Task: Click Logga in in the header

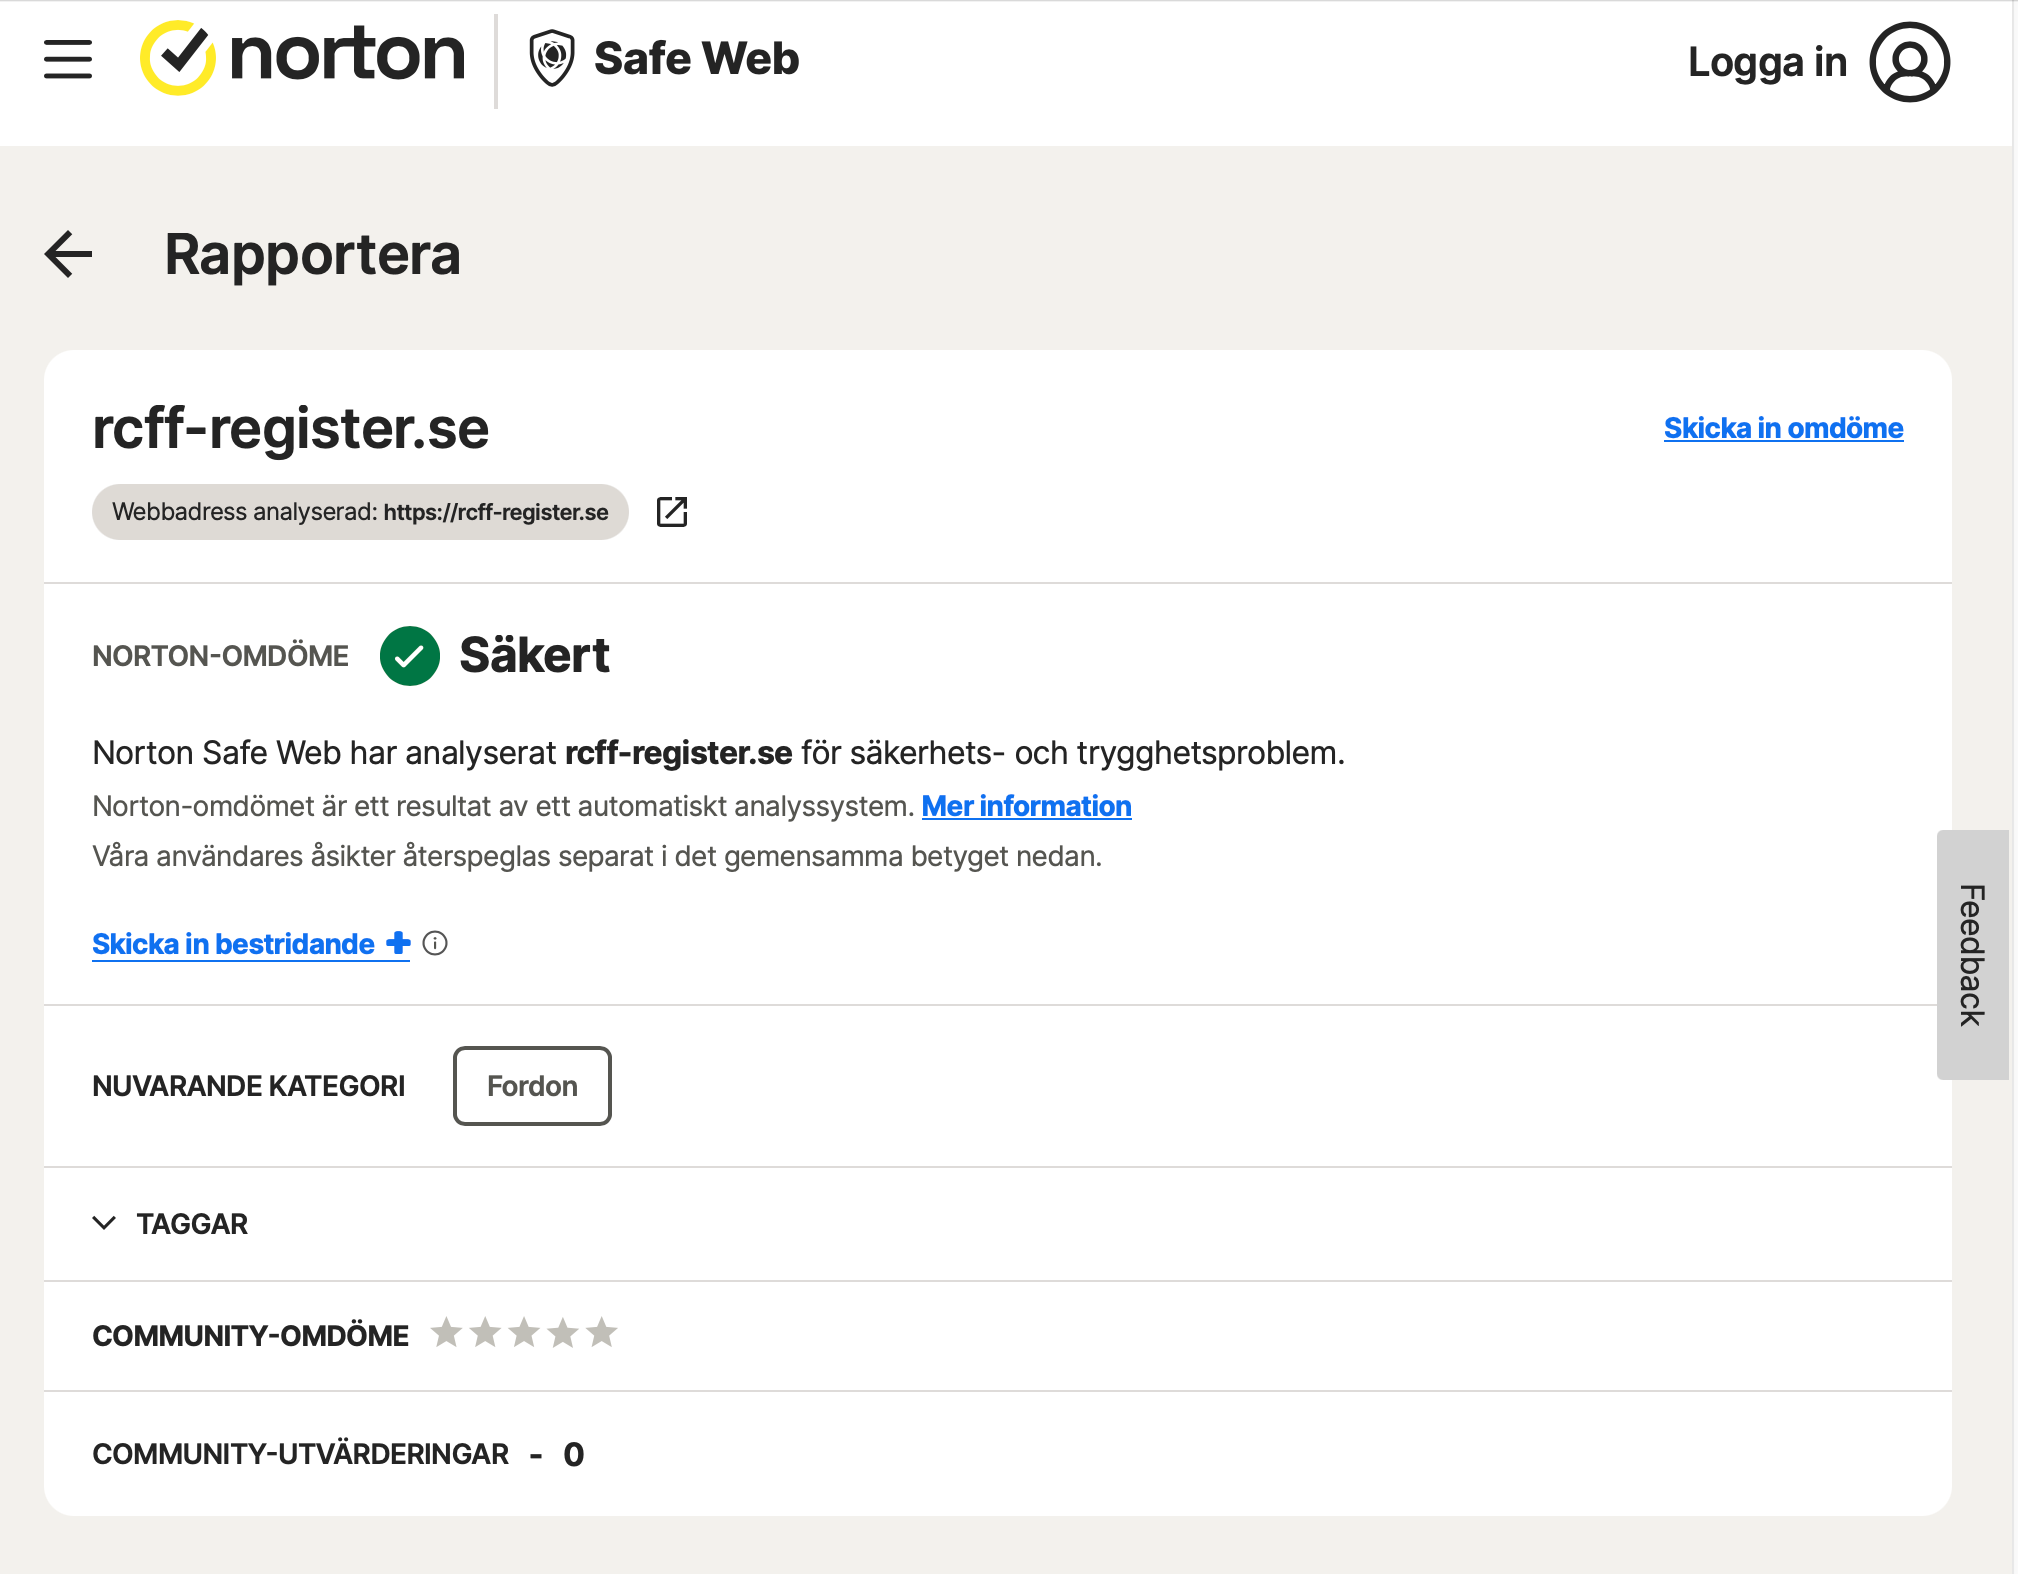Action: (x=1767, y=62)
